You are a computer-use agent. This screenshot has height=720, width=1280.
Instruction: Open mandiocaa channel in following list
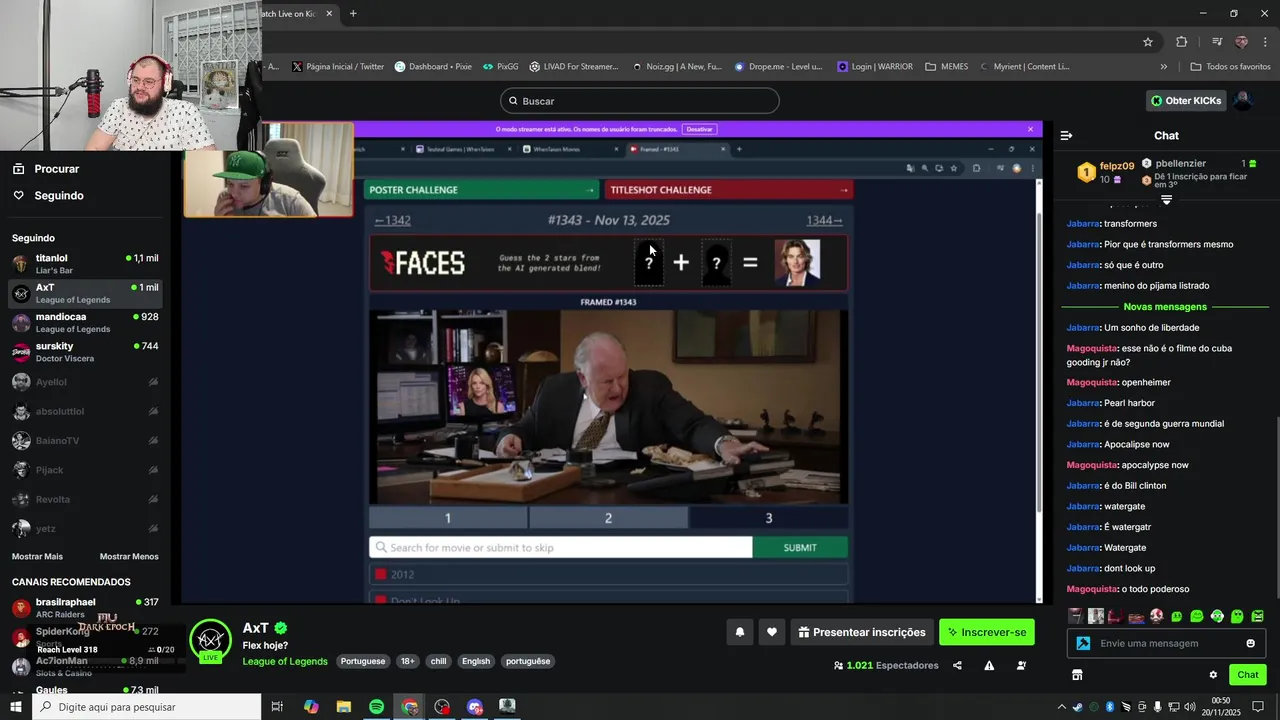(86, 322)
